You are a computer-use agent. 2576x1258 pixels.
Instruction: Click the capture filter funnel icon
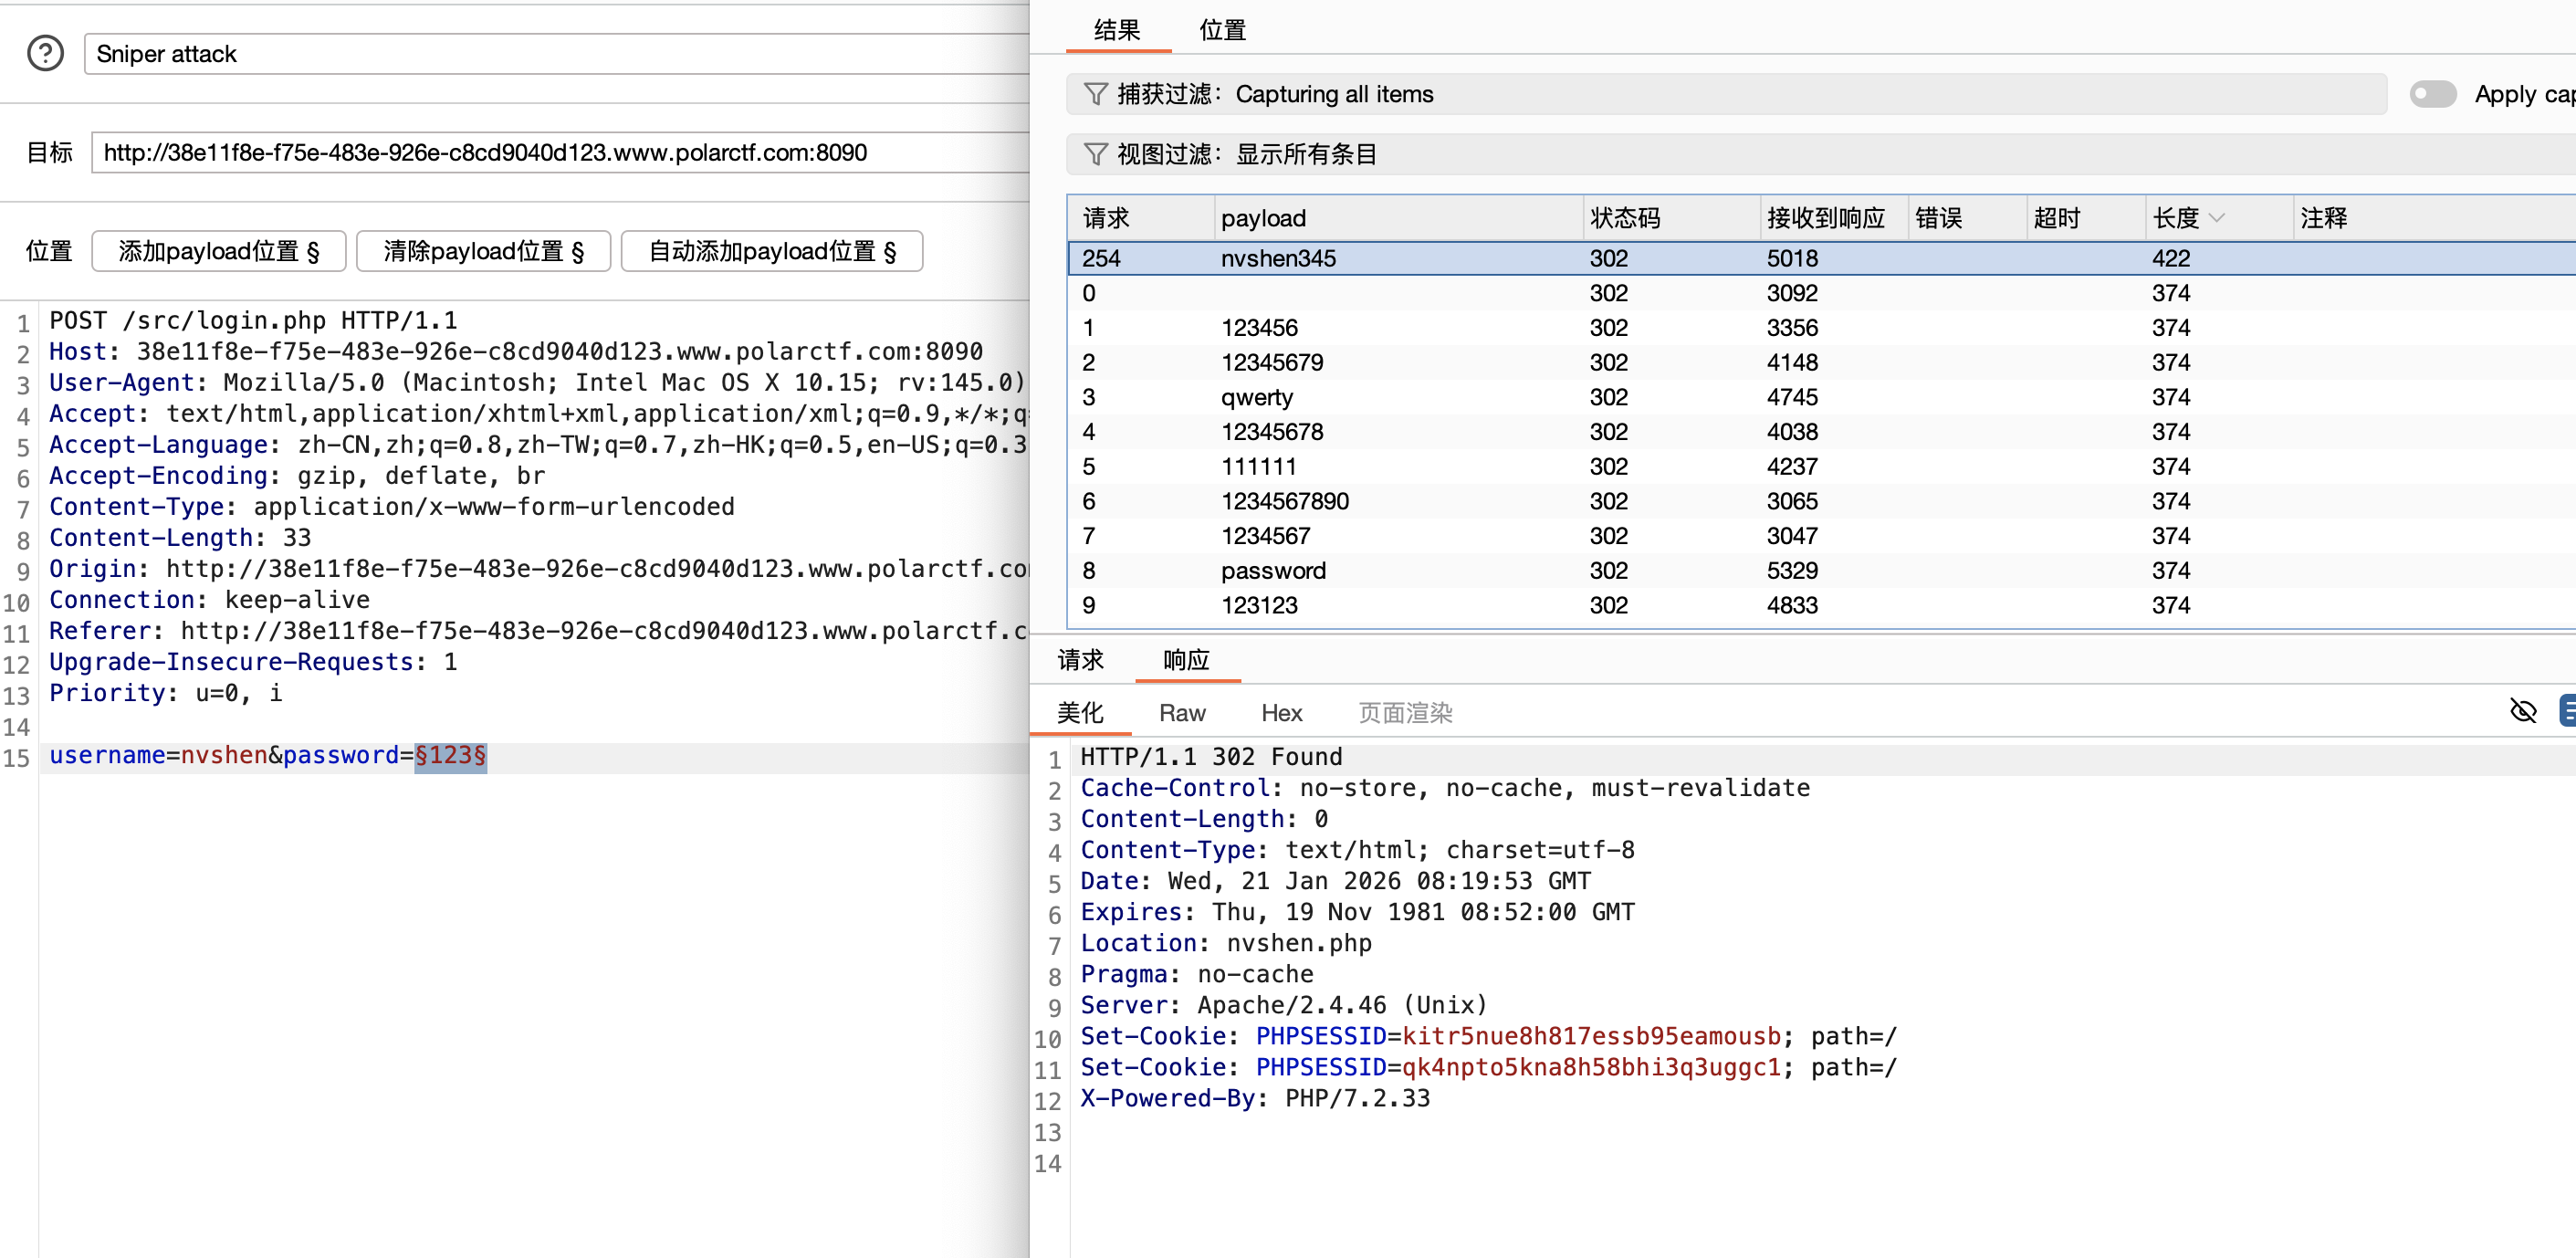1096,94
